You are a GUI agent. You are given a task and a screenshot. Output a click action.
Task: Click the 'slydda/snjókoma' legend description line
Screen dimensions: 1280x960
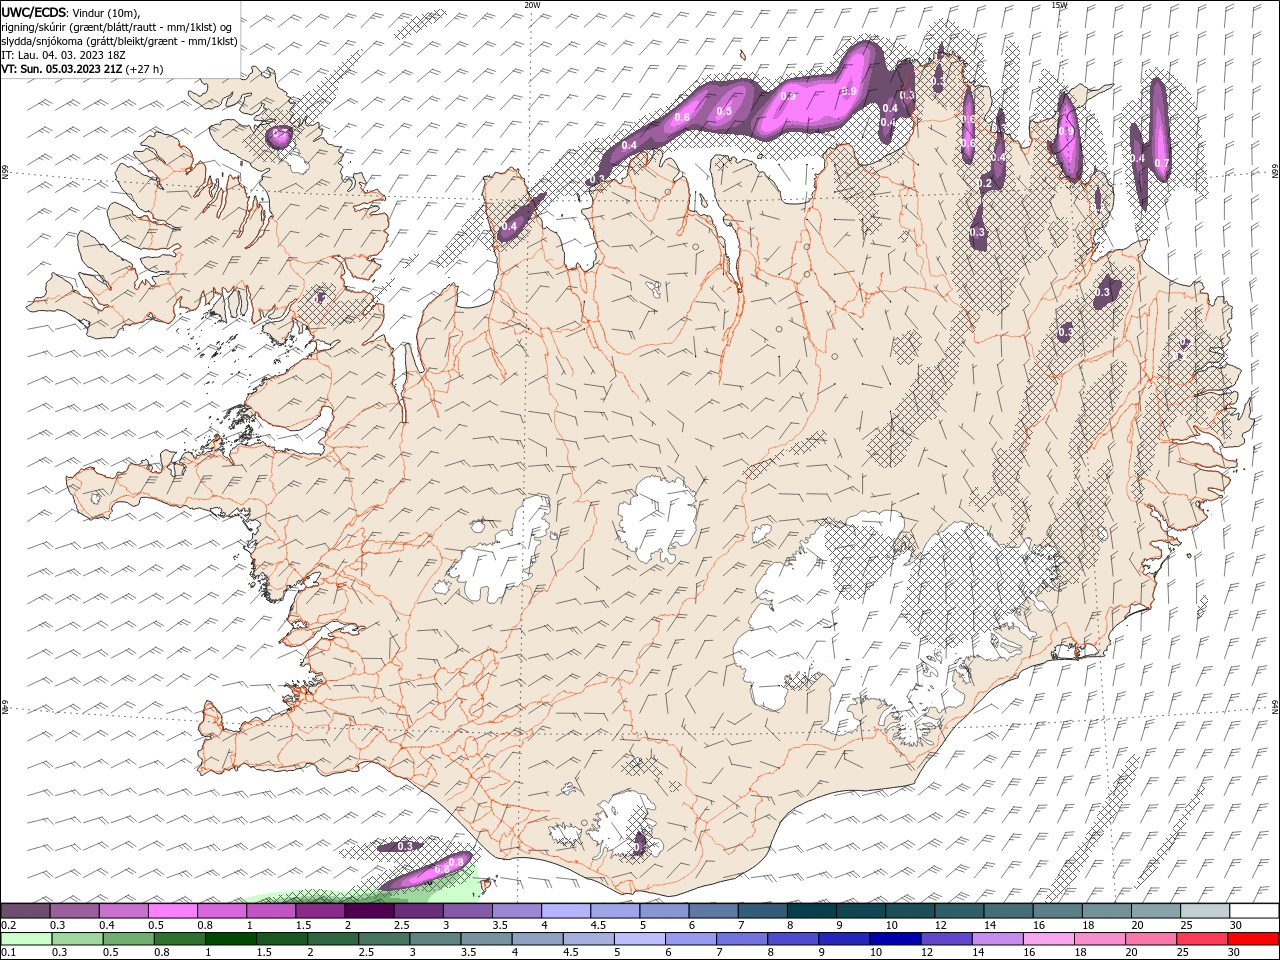point(119,41)
